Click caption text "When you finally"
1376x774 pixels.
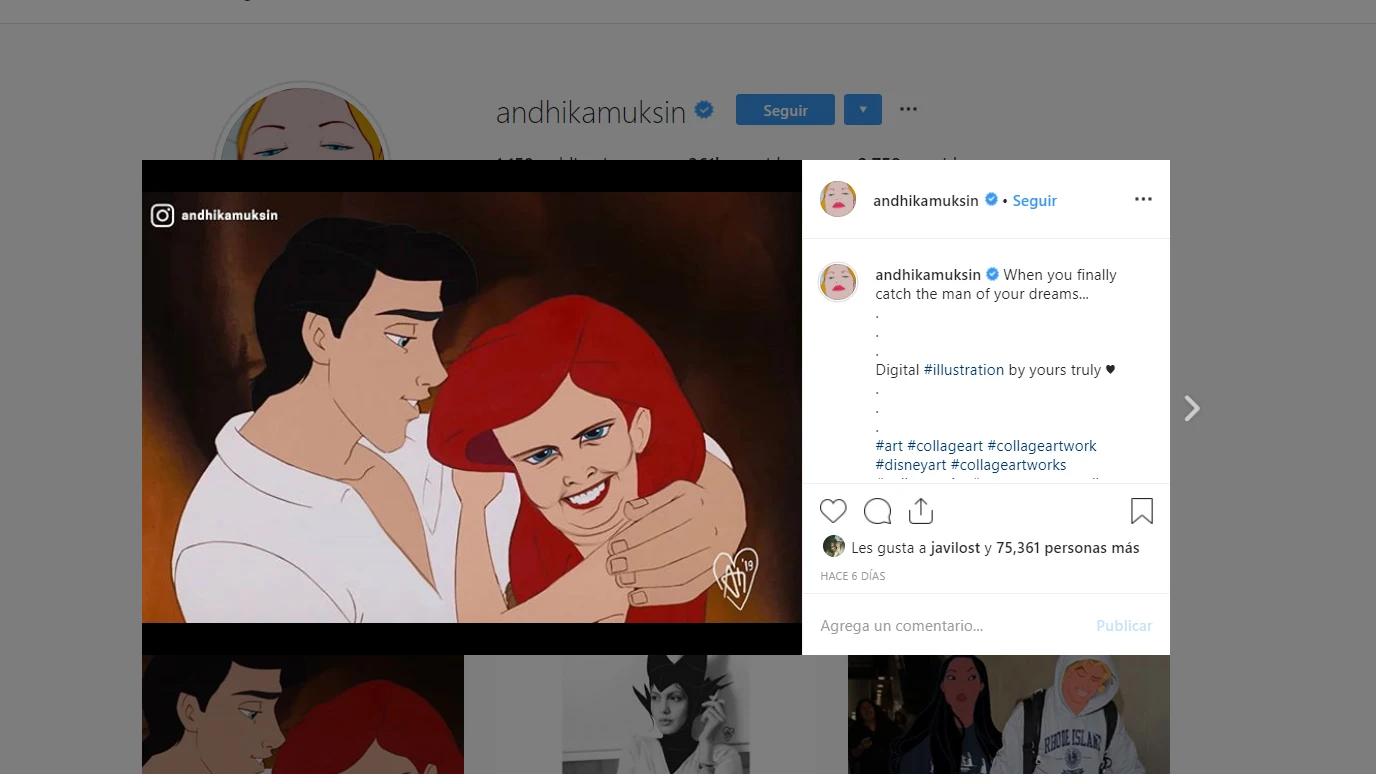point(1060,275)
